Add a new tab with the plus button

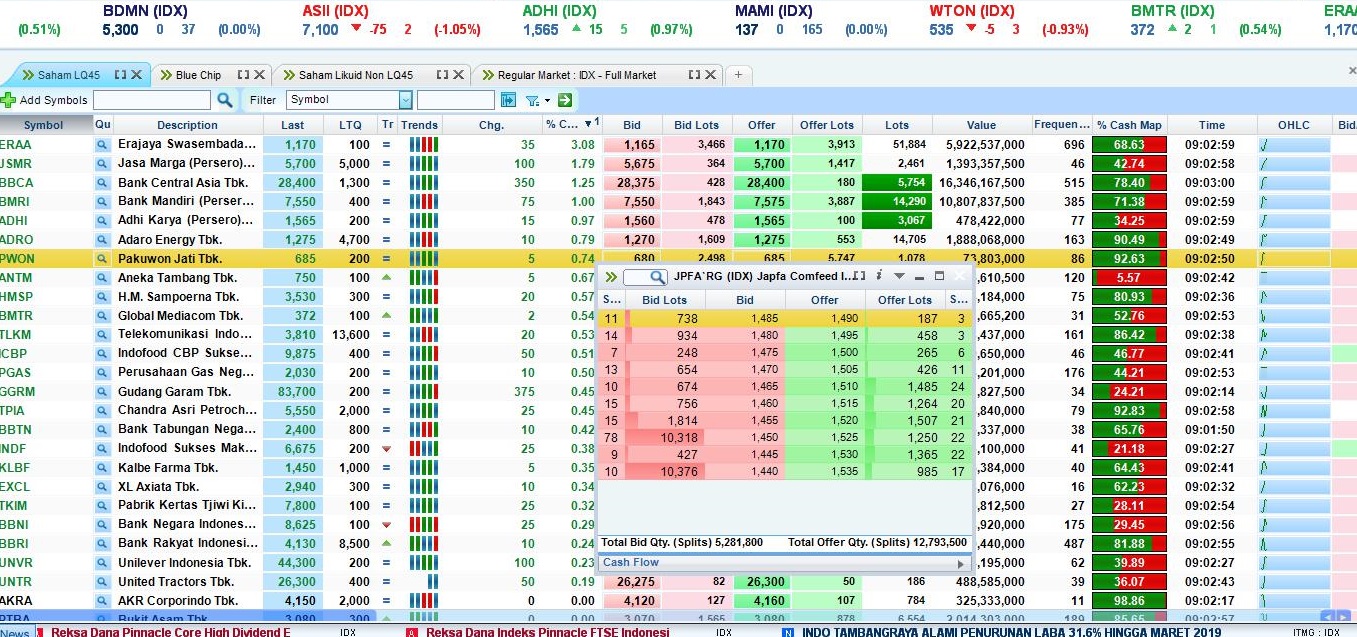pos(738,75)
